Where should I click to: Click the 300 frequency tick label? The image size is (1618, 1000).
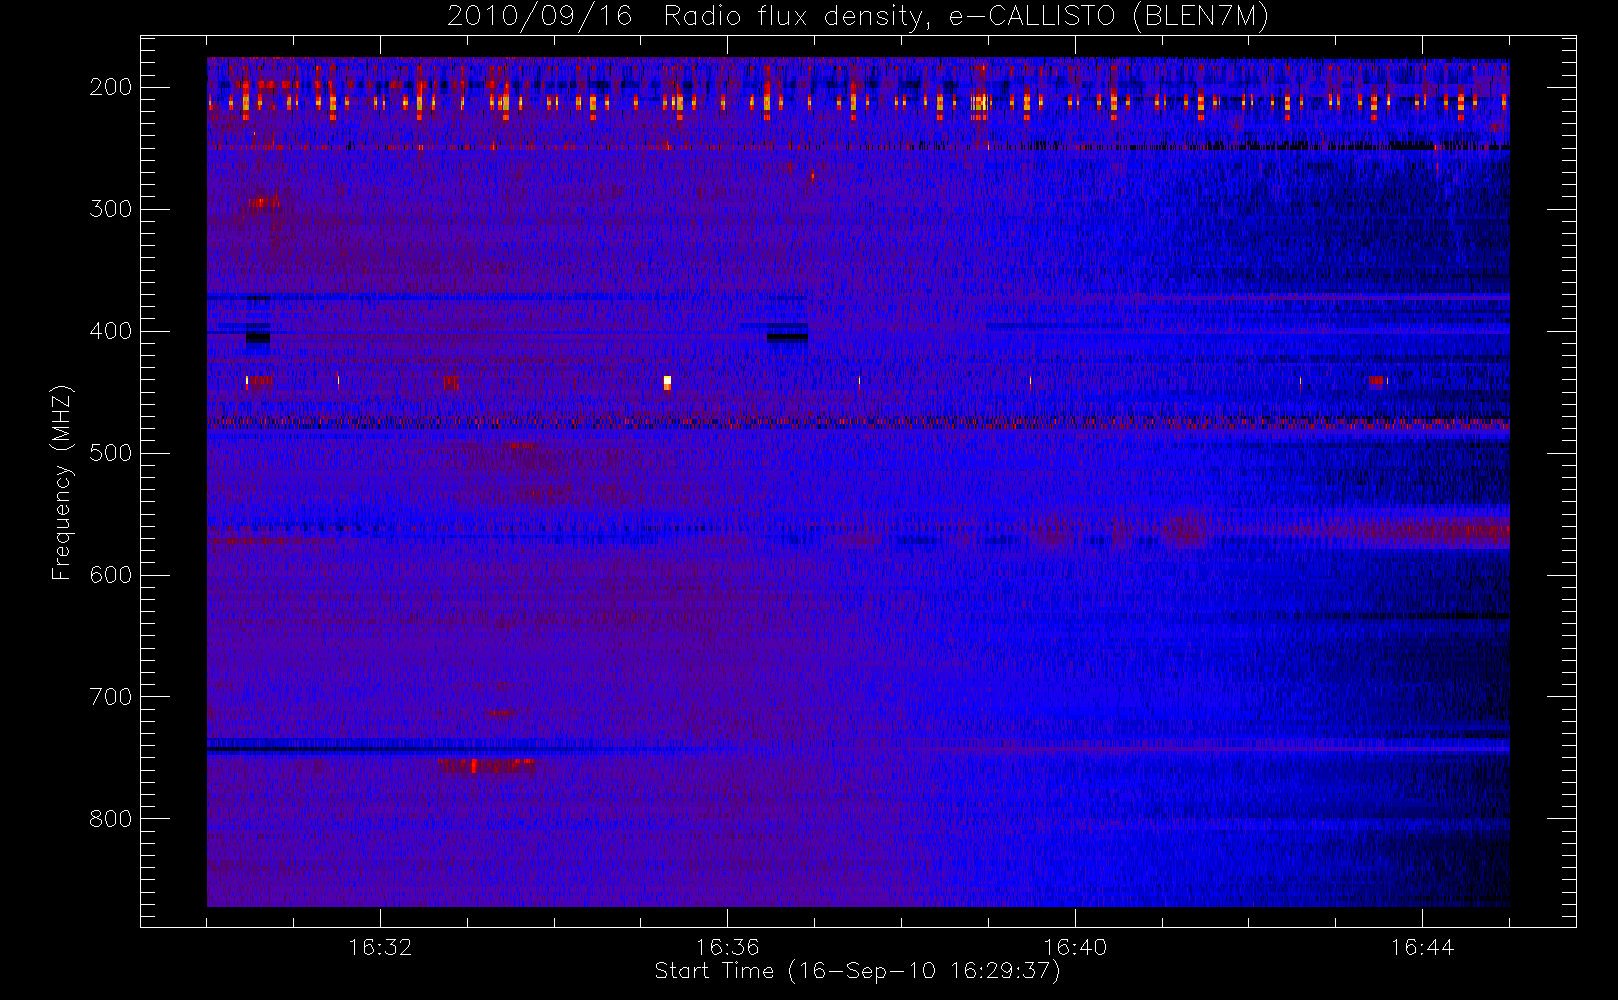[111, 209]
